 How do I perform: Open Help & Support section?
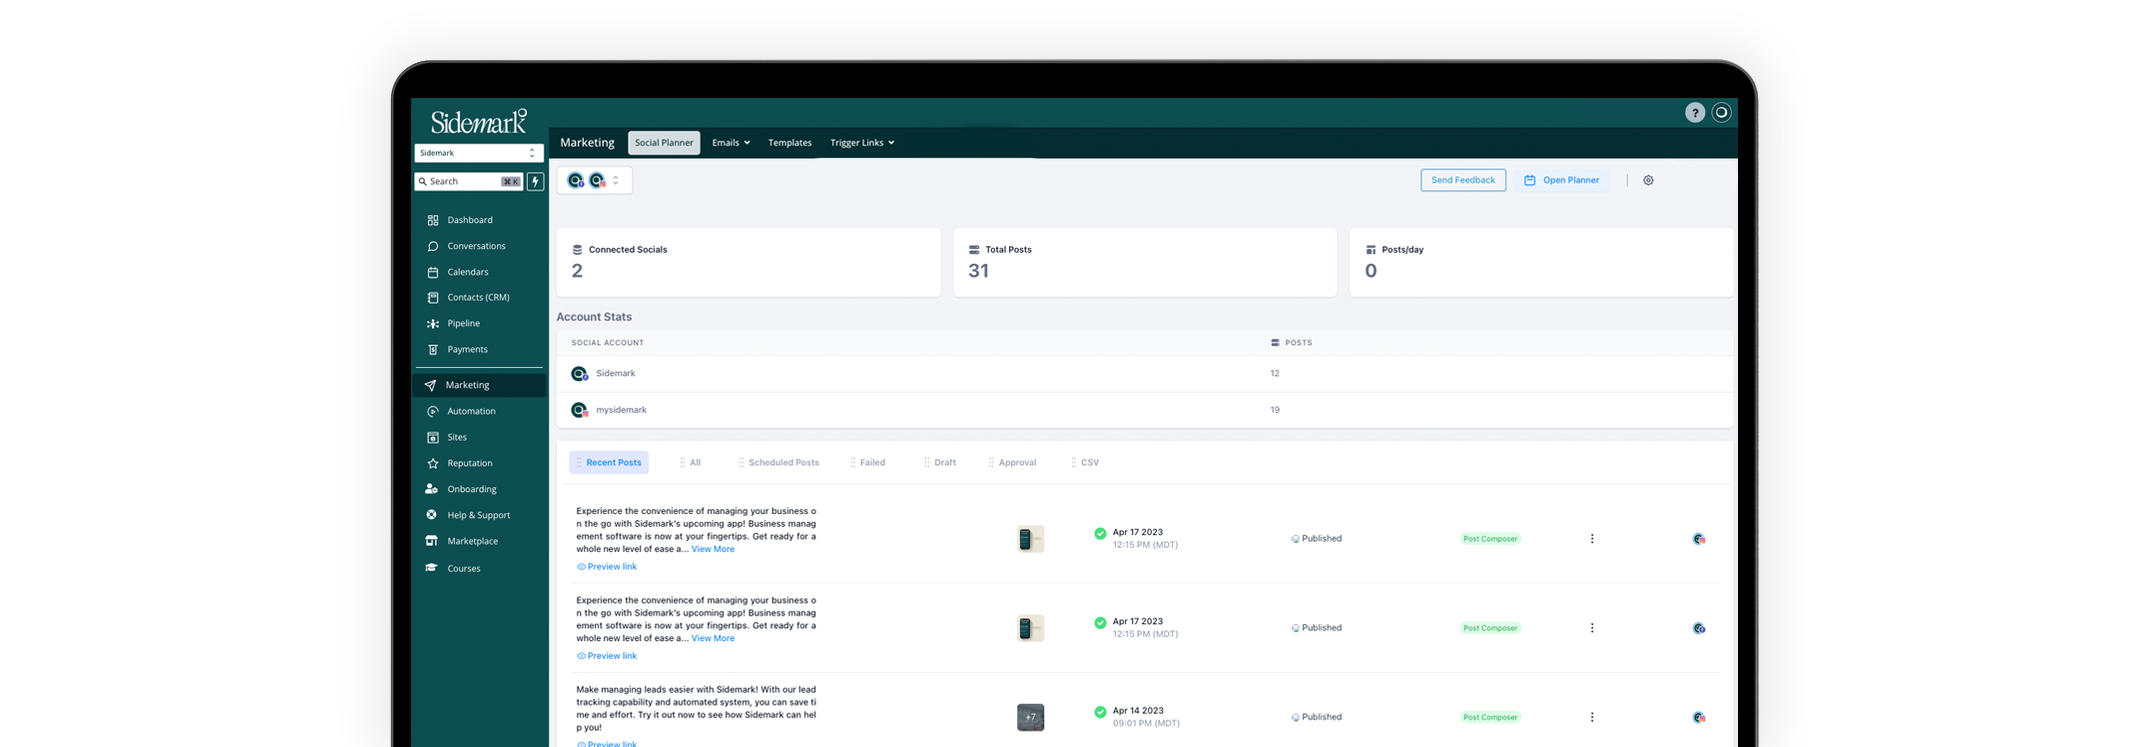click(480, 515)
